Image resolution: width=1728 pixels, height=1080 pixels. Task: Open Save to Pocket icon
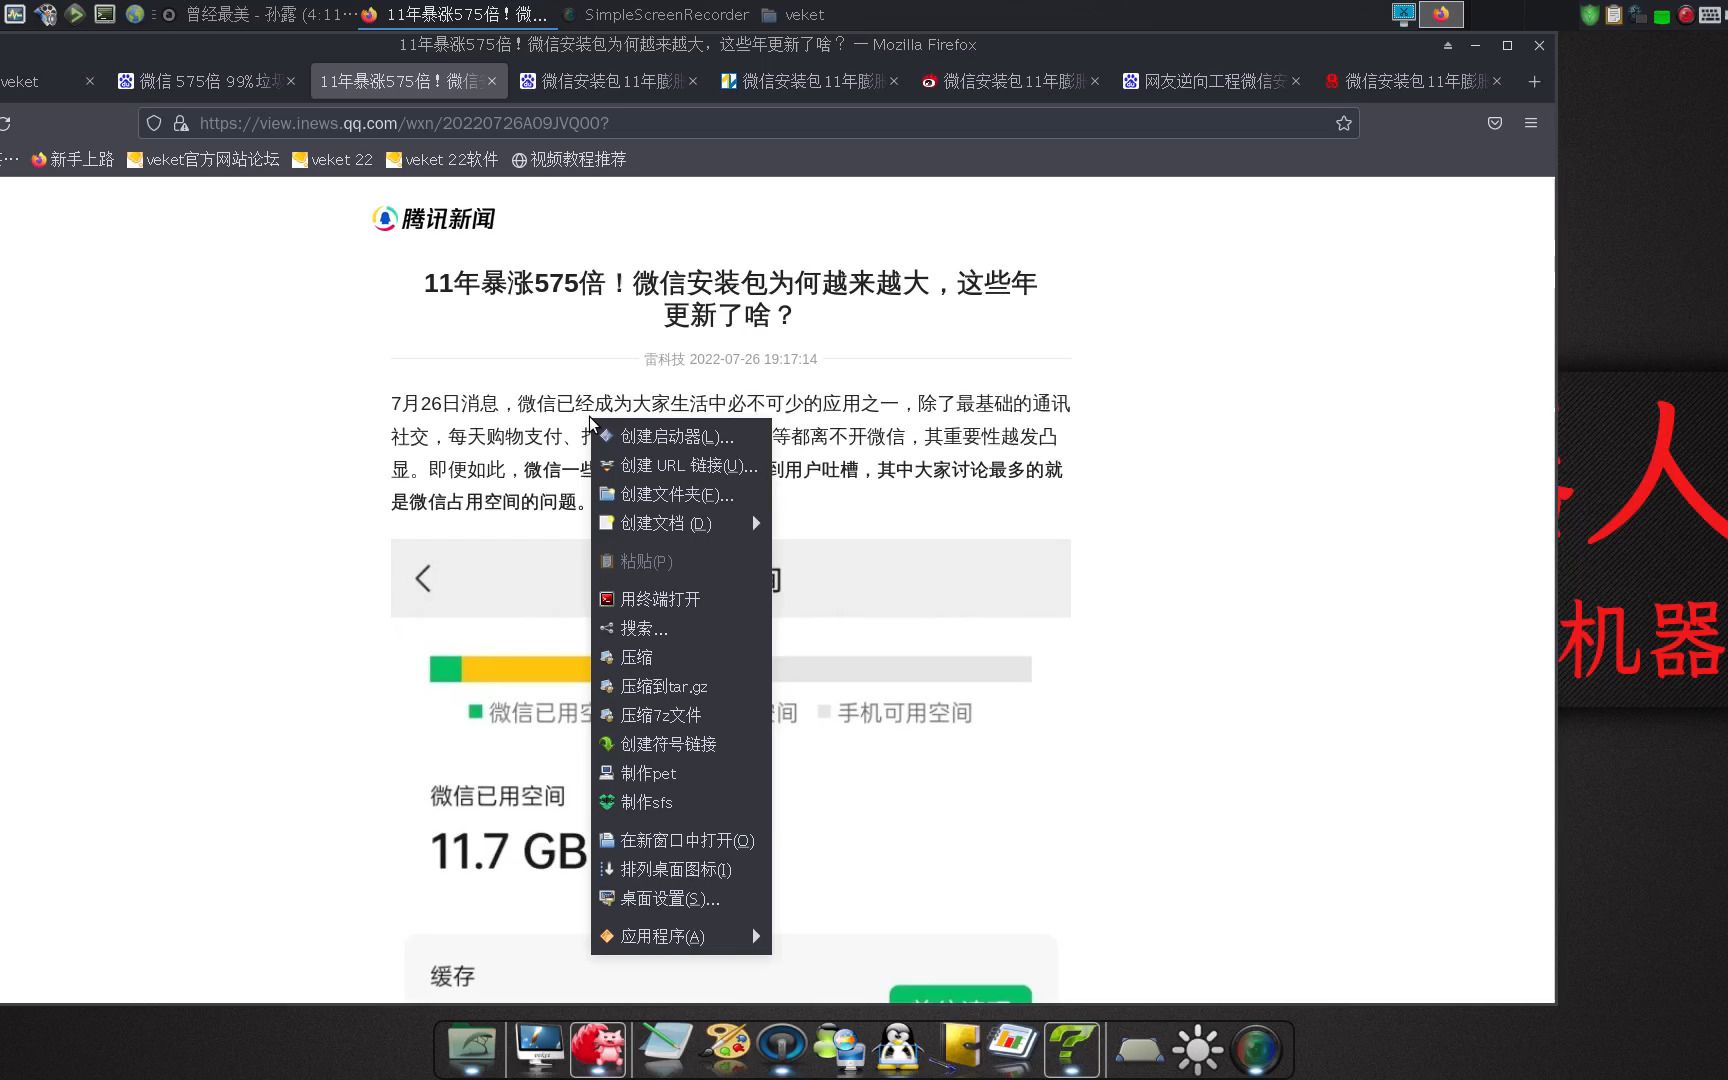tap(1495, 123)
